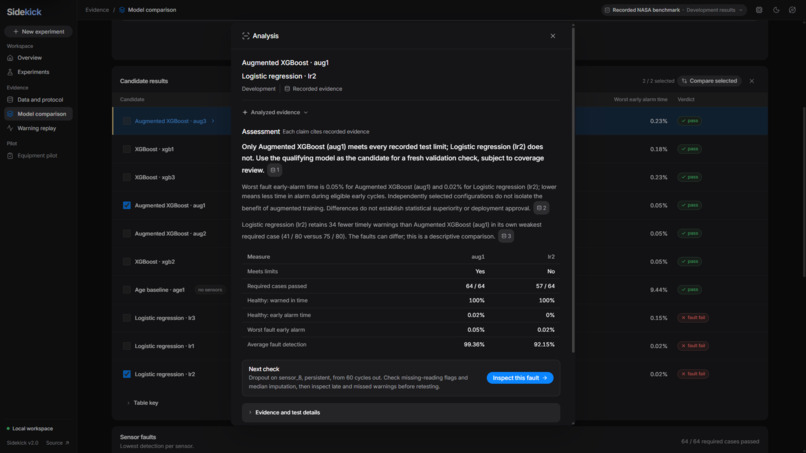Click the plus icon in New experiment
The width and height of the screenshot is (806, 453).
click(16, 32)
